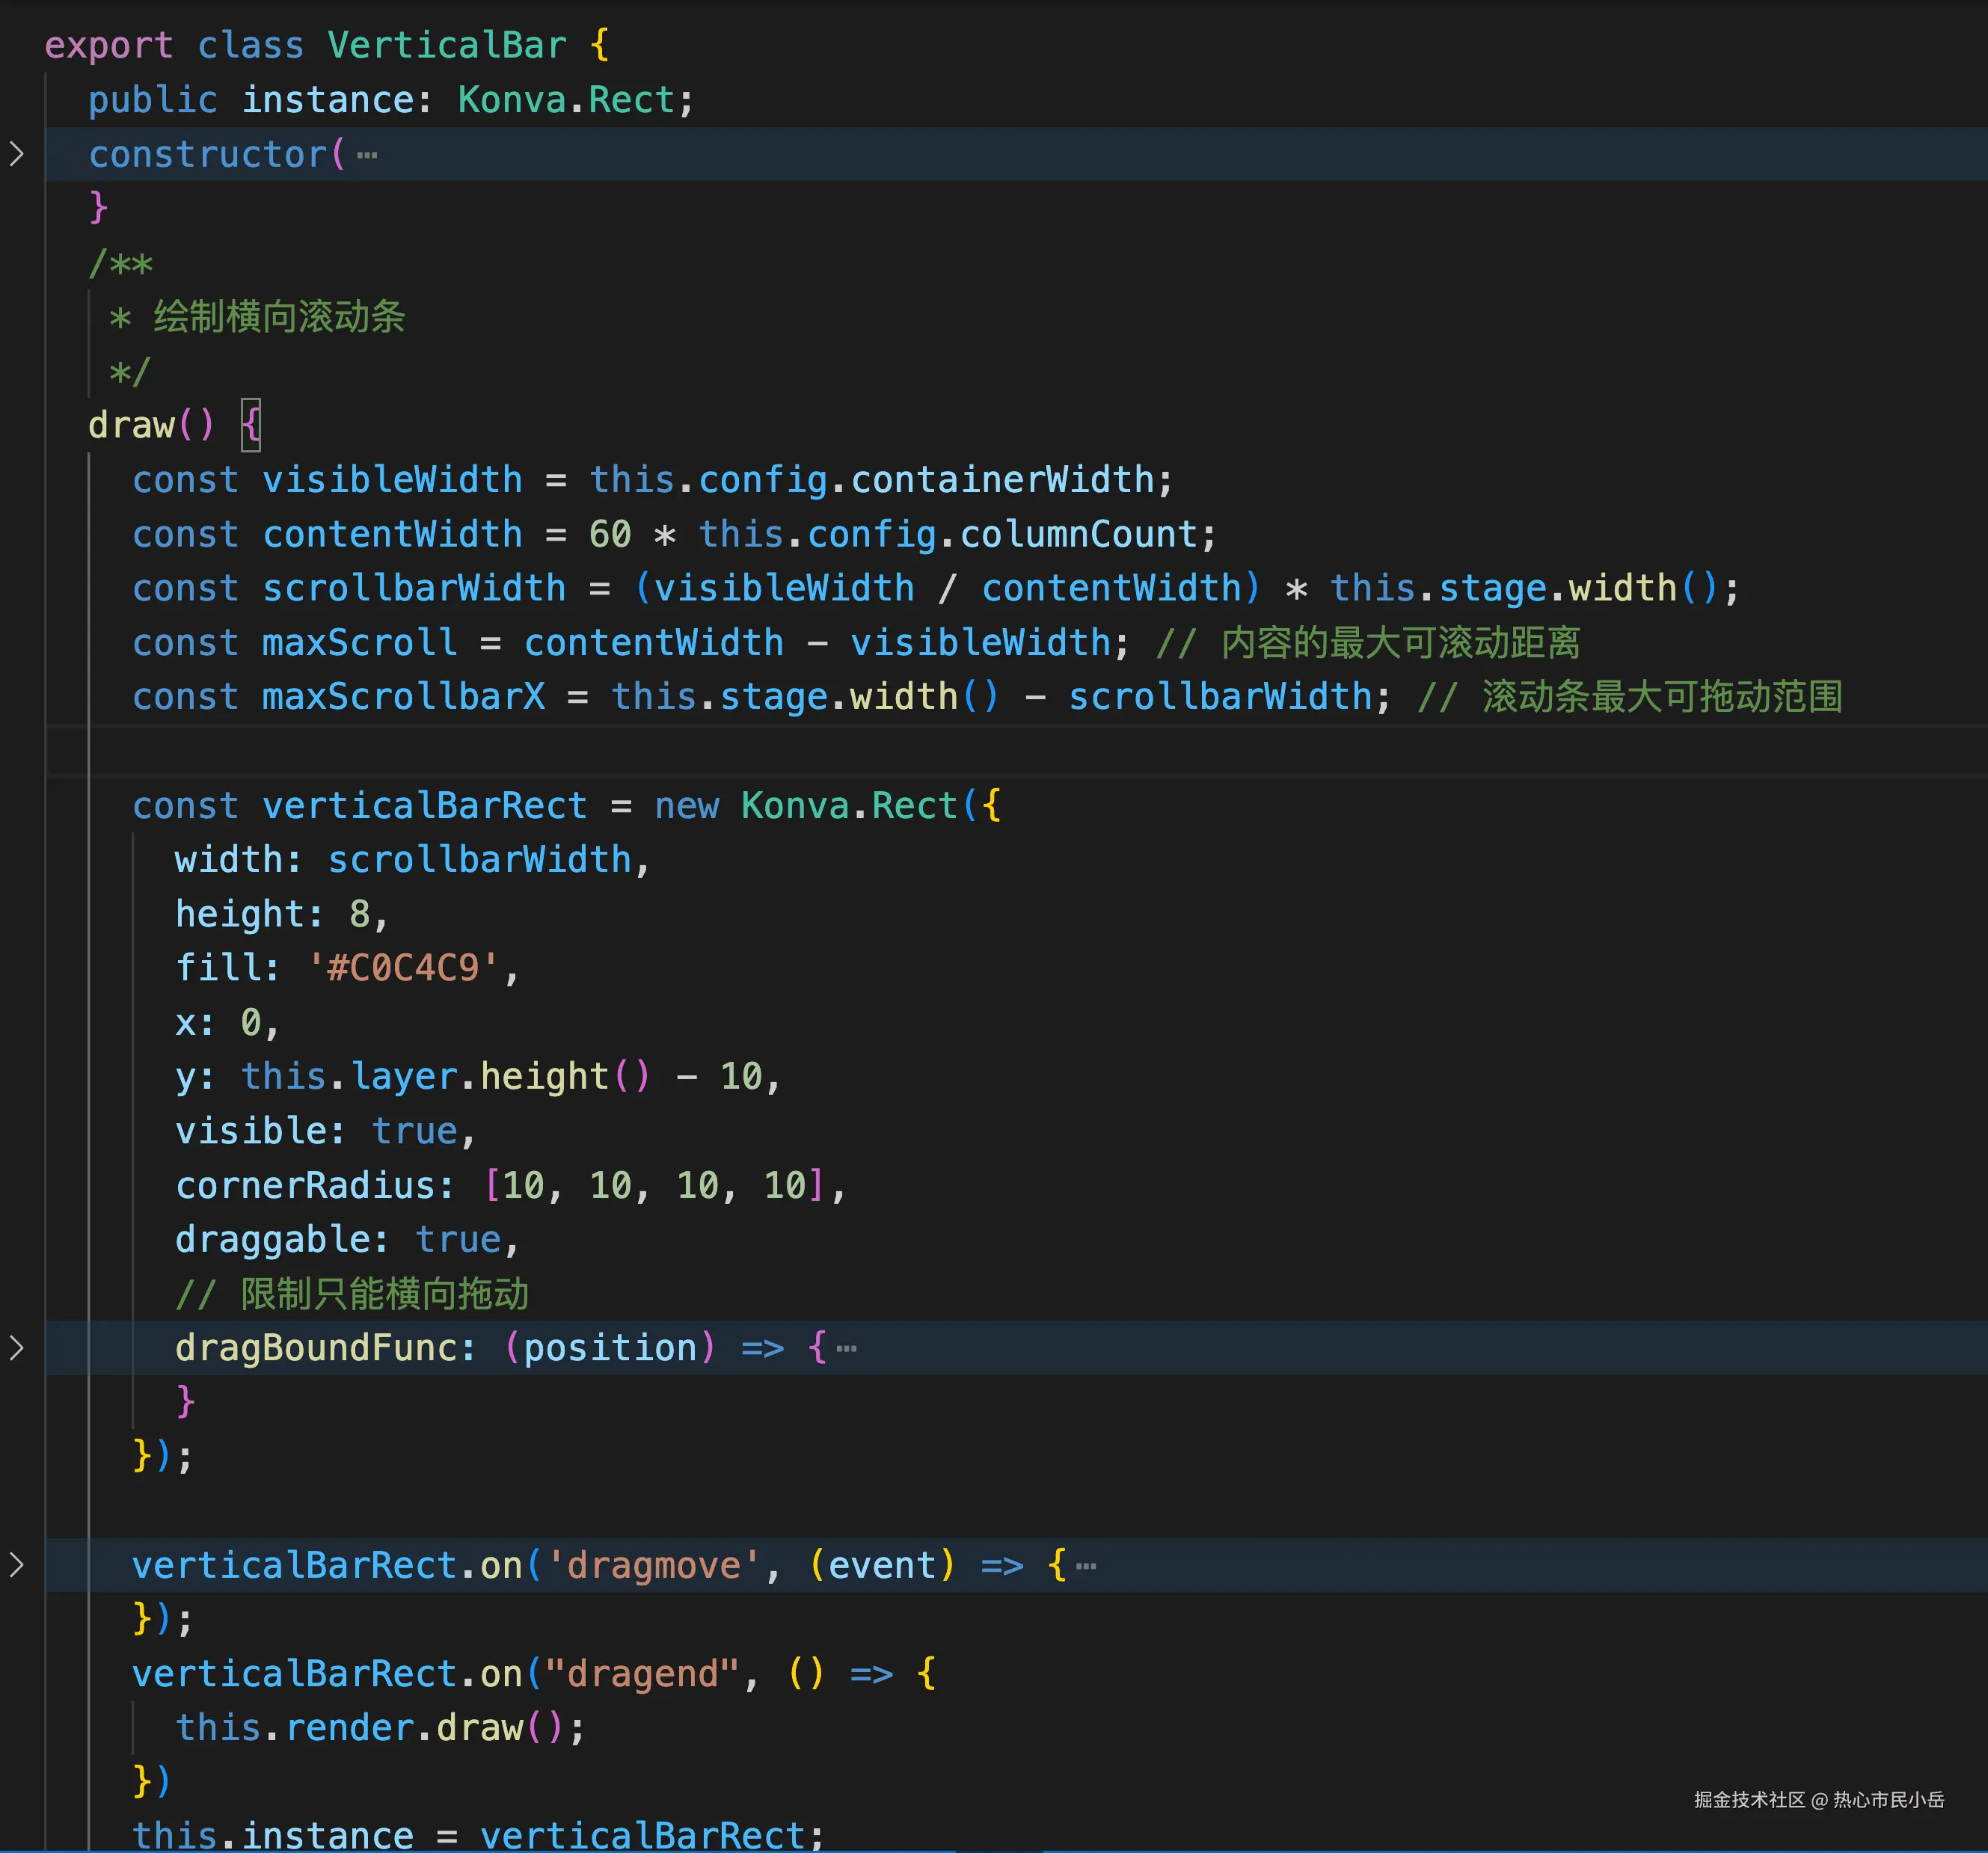Image resolution: width=1988 pixels, height=1853 pixels.
Task: Click the scrollbarWidth constant declaration
Action: click(x=413, y=588)
